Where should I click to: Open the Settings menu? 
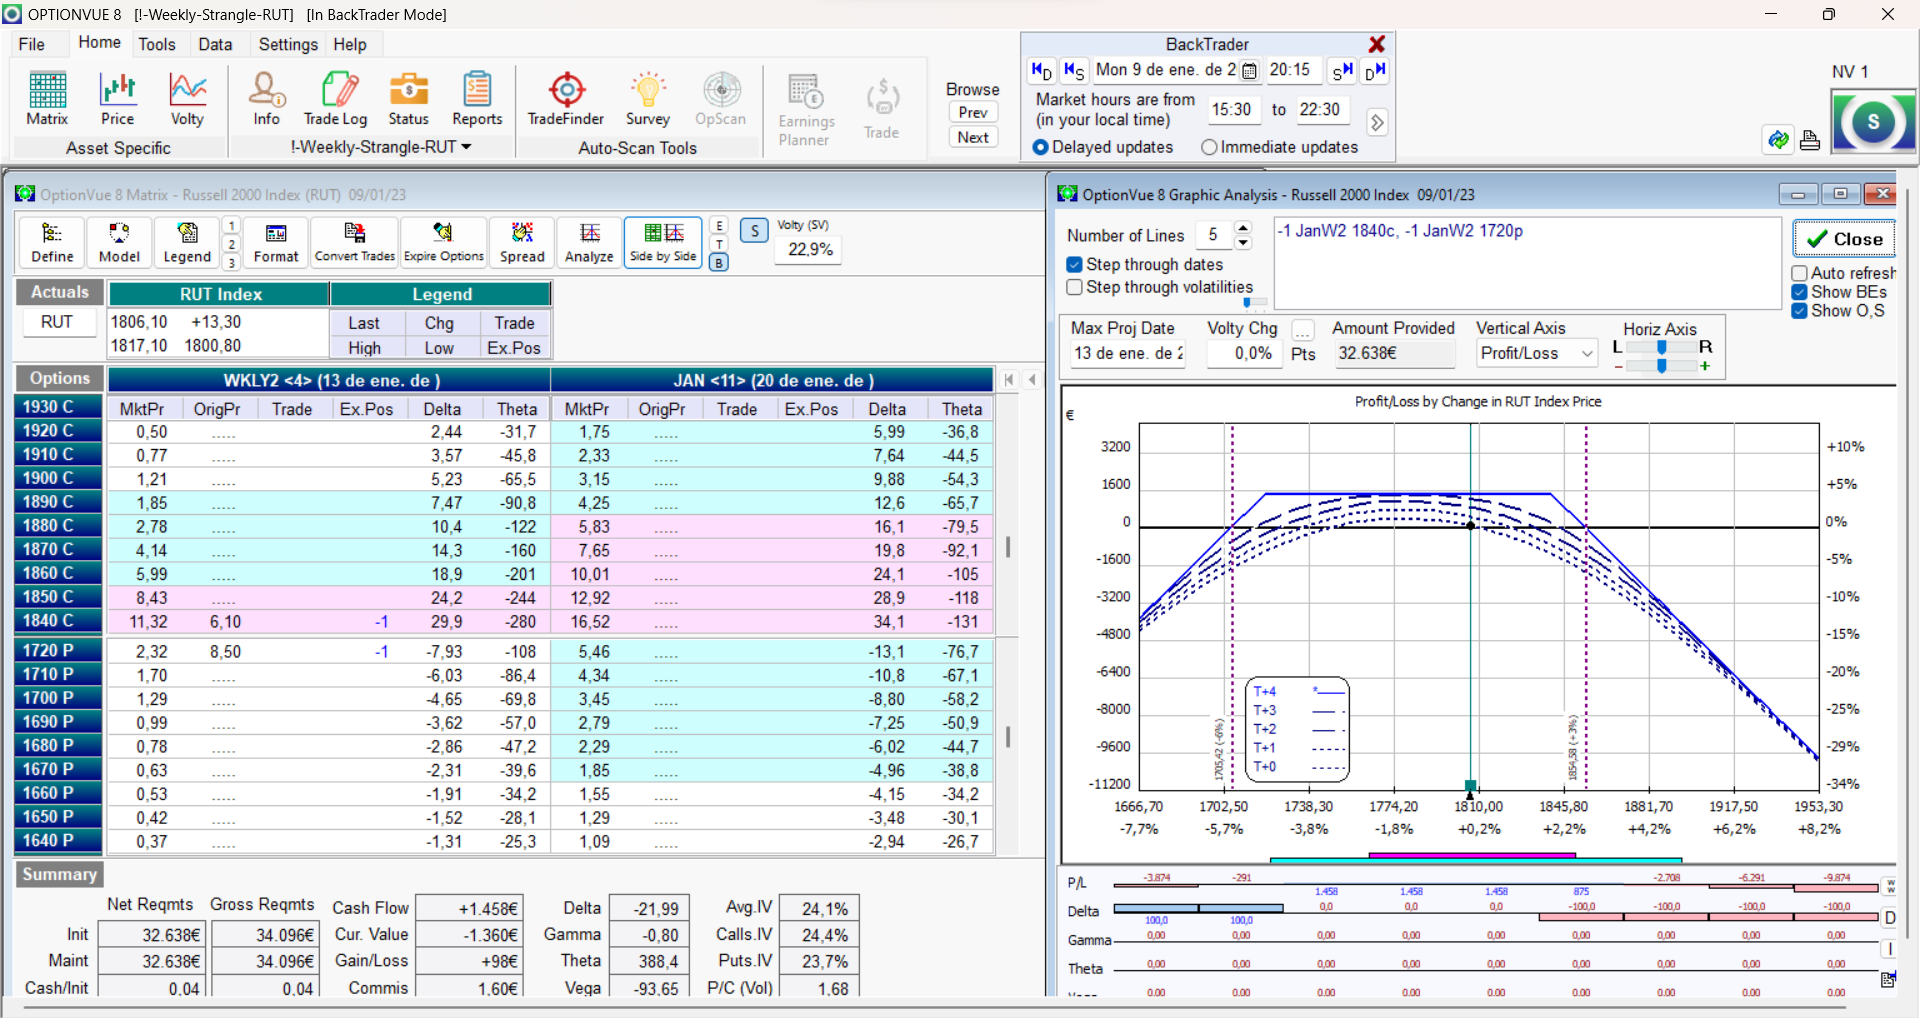[x=288, y=44]
